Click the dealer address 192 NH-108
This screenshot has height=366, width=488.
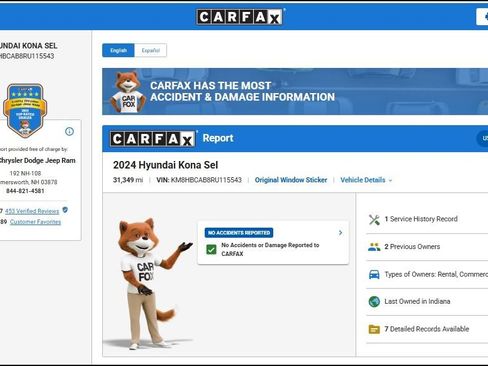[x=25, y=173]
